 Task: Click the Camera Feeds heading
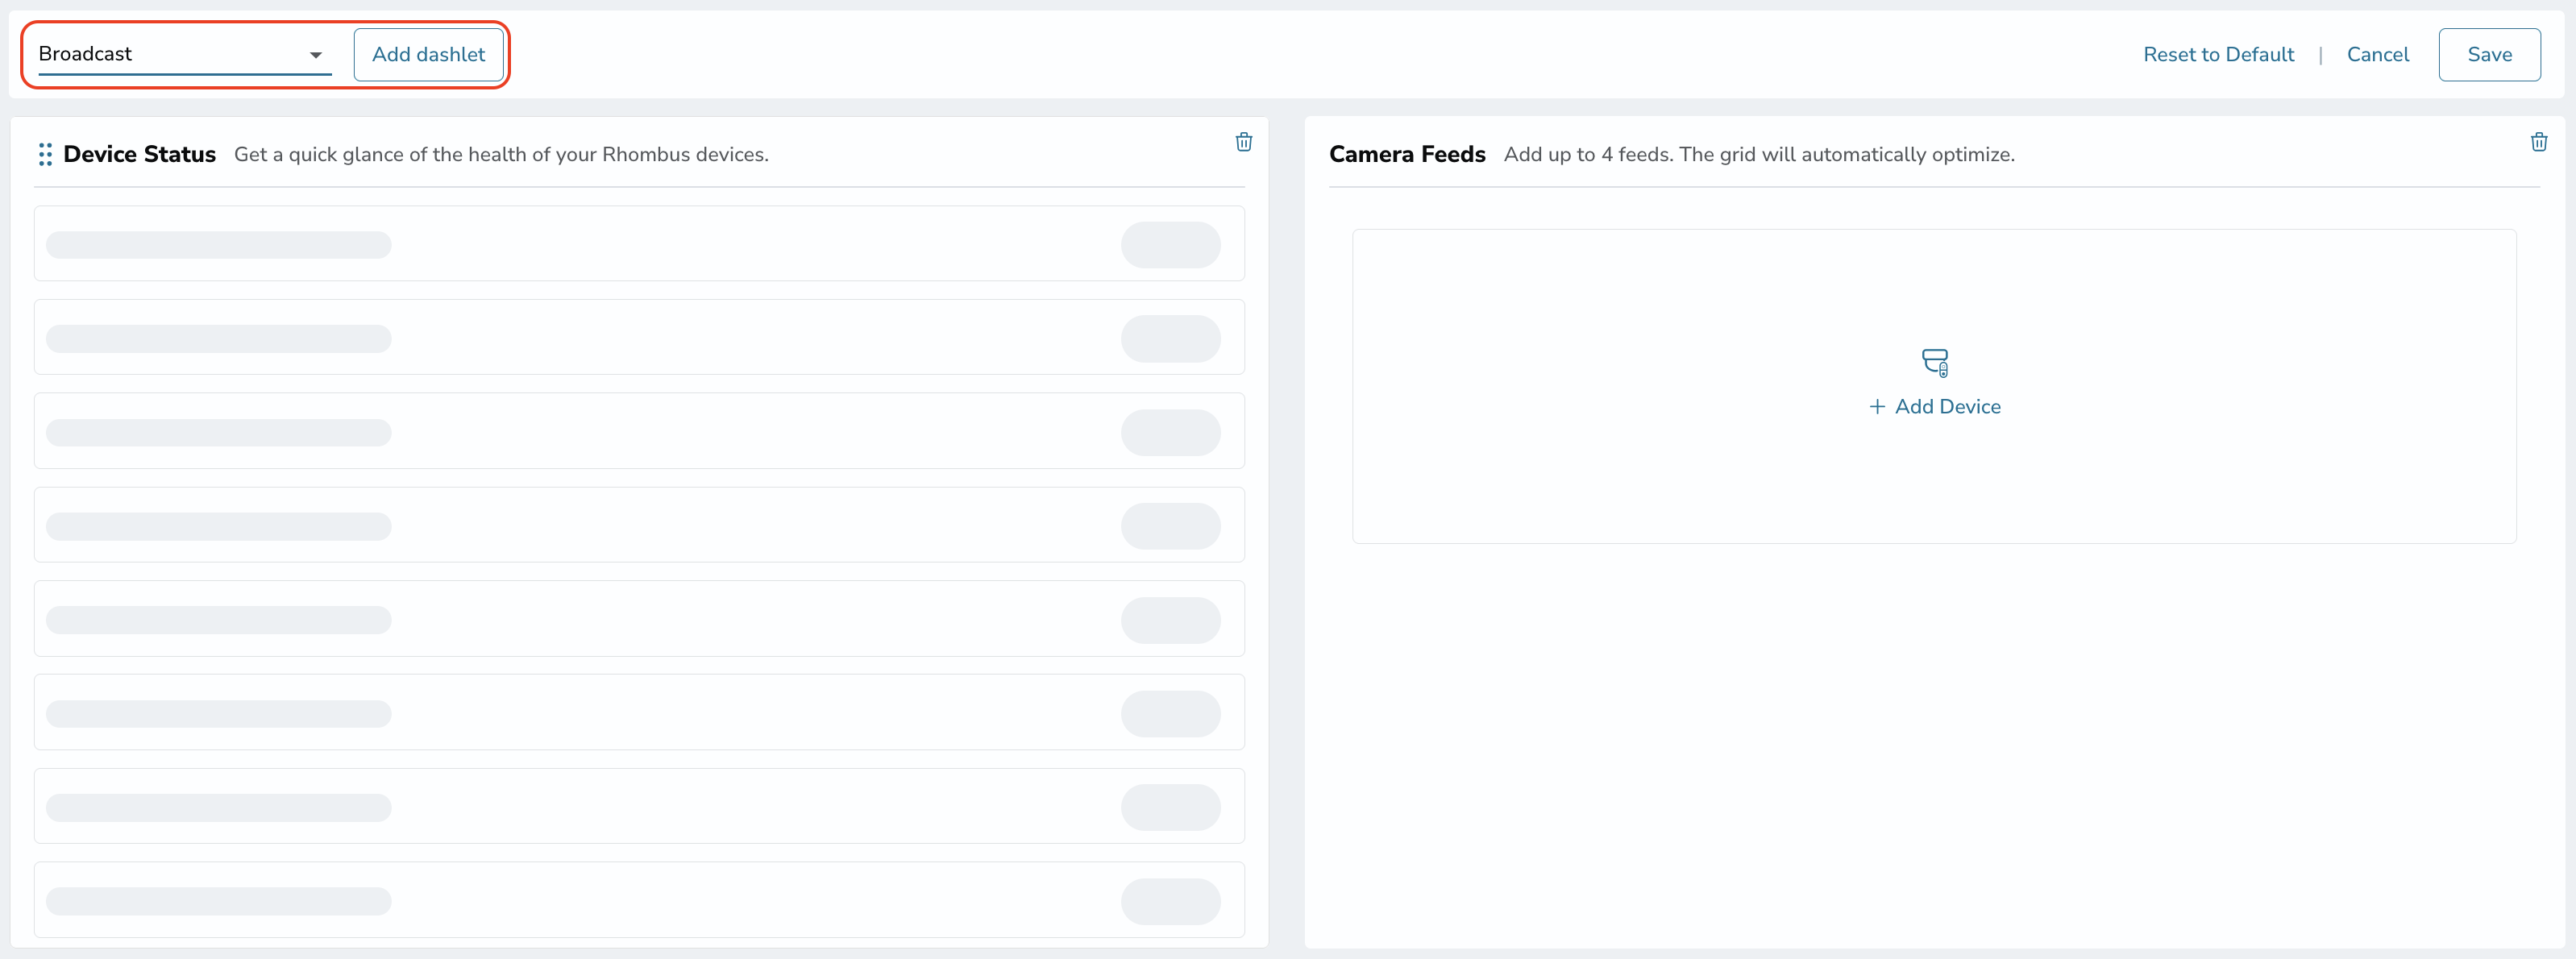[x=1407, y=154]
